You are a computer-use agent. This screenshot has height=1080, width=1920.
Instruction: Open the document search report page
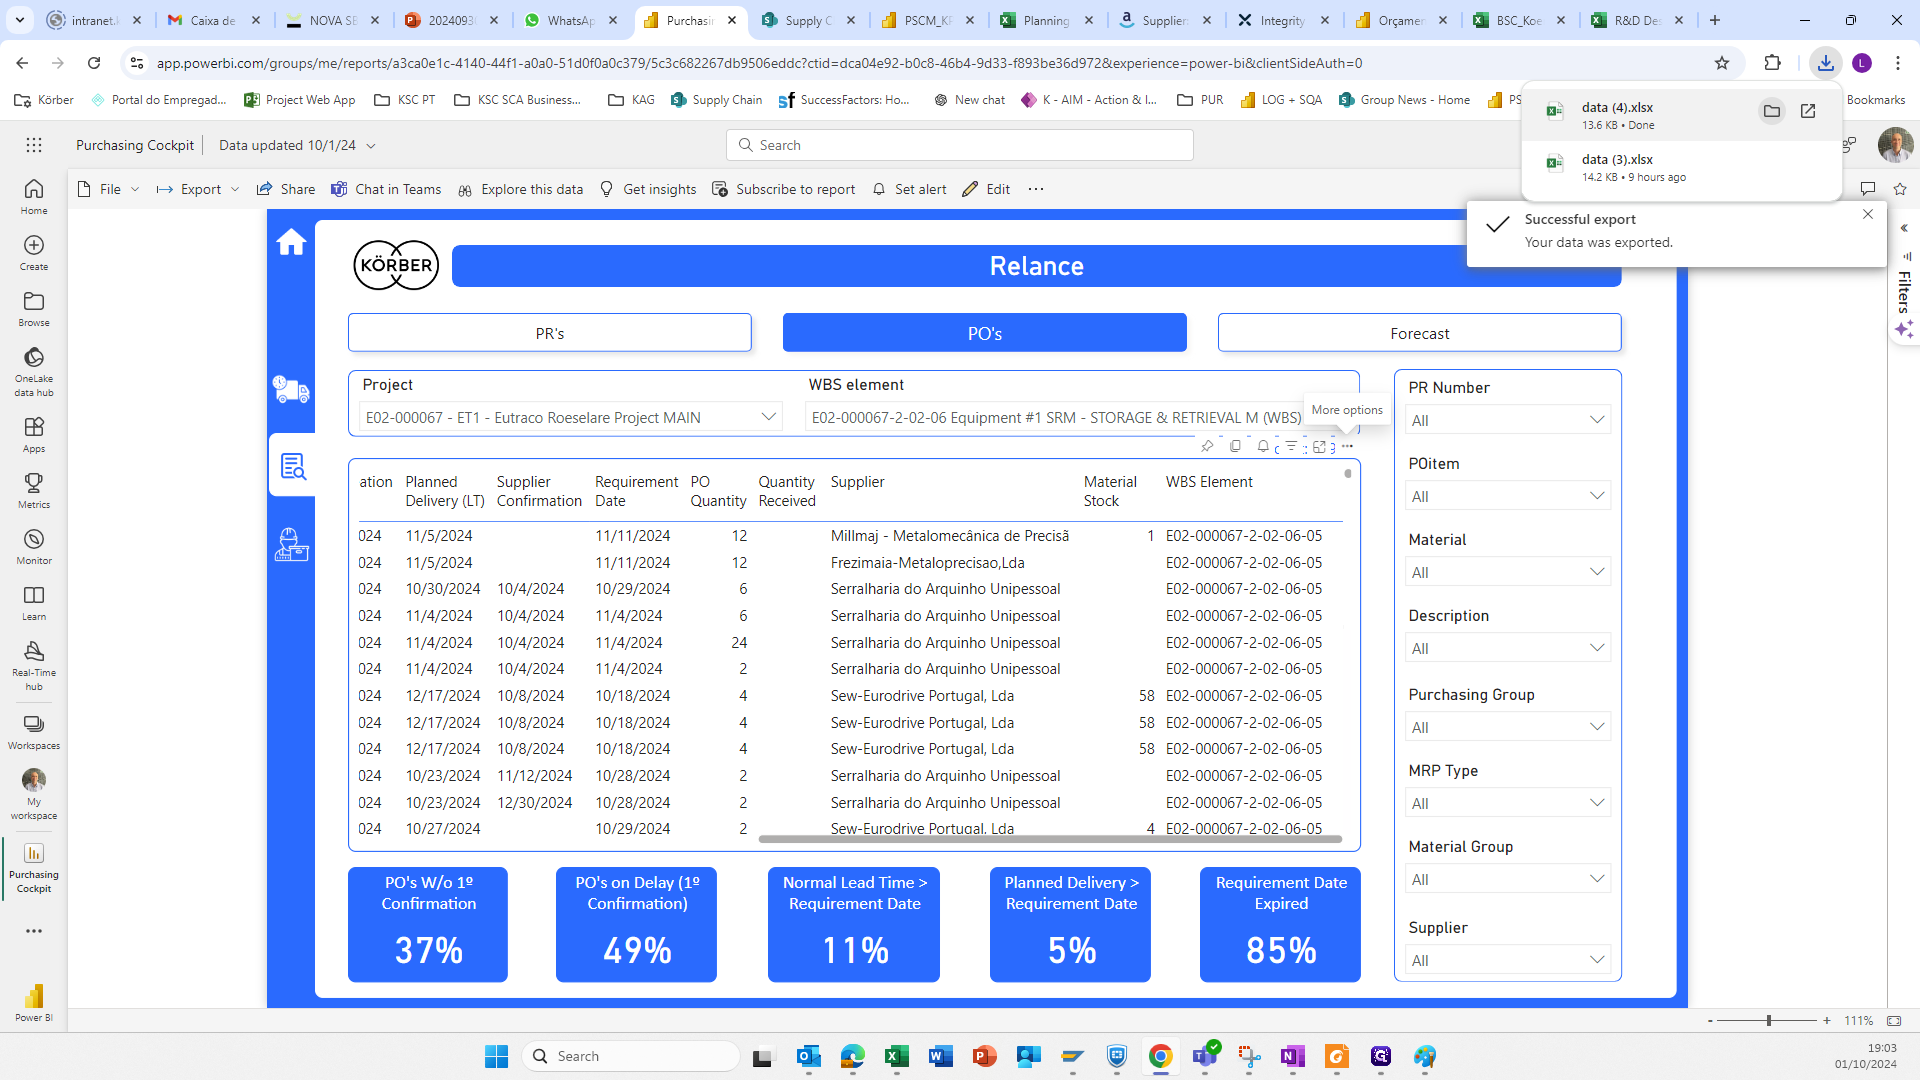pos(293,466)
